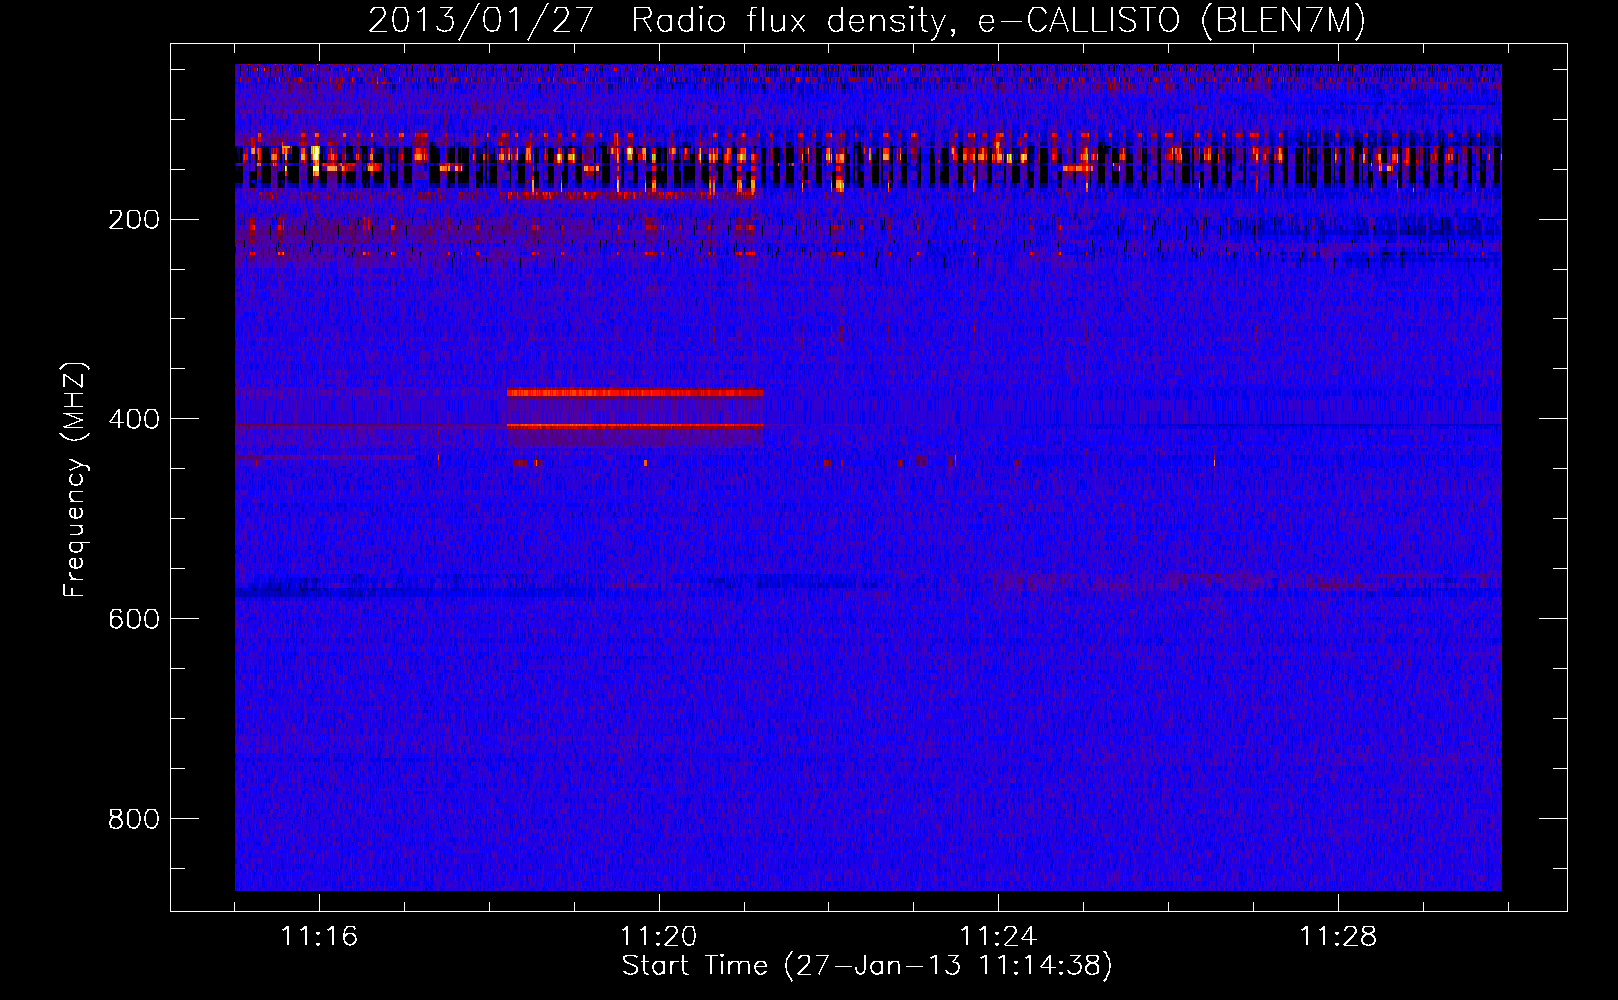Click the 800 frequency tick label
Screen dimensions: 1618x1000
click(x=134, y=819)
